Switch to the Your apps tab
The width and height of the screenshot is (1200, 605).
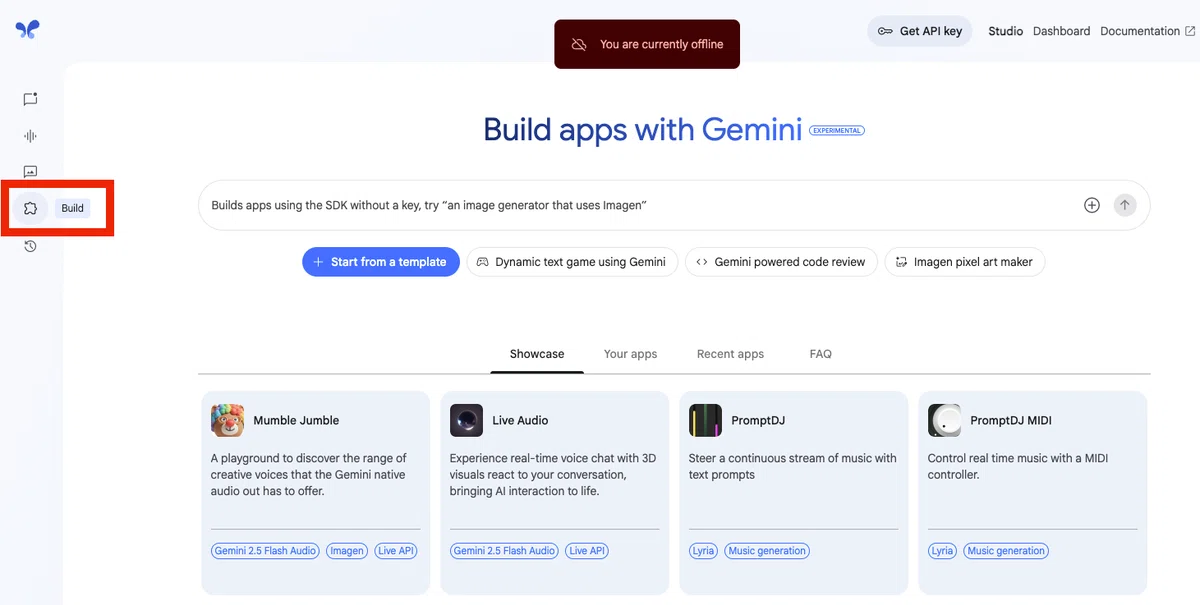[630, 354]
